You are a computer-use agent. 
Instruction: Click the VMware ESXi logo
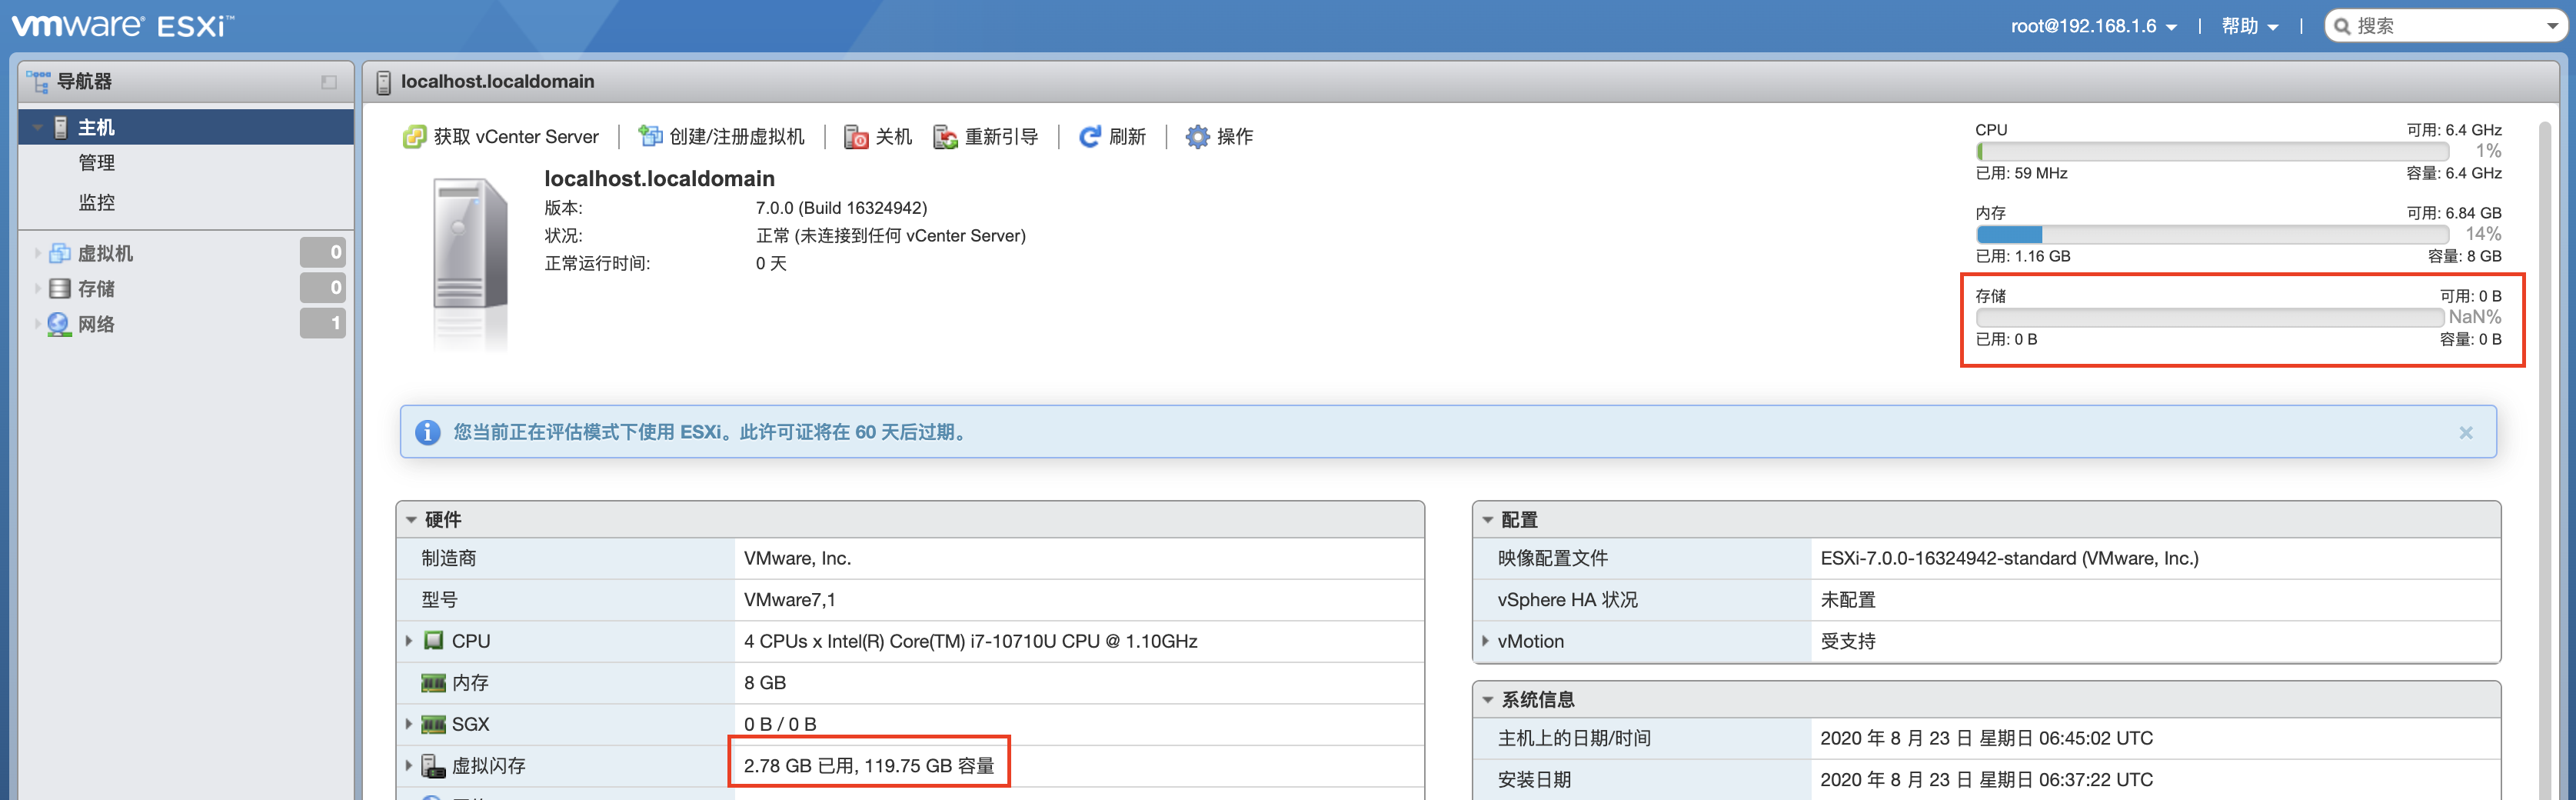pyautogui.click(x=123, y=25)
